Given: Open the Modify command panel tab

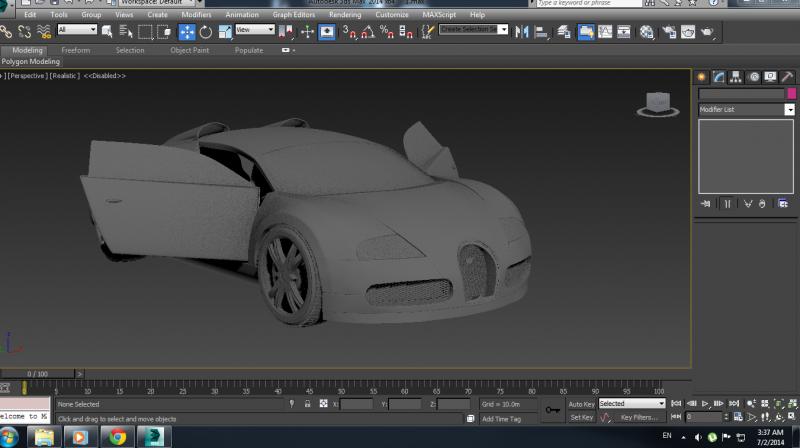Looking at the screenshot, I should point(719,77).
